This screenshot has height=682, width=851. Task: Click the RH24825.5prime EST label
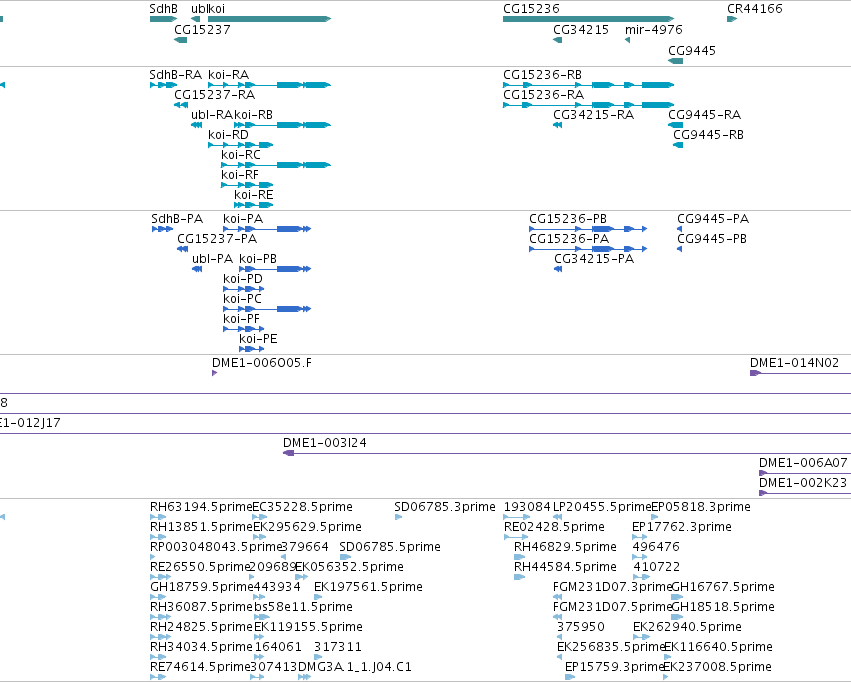point(201,628)
